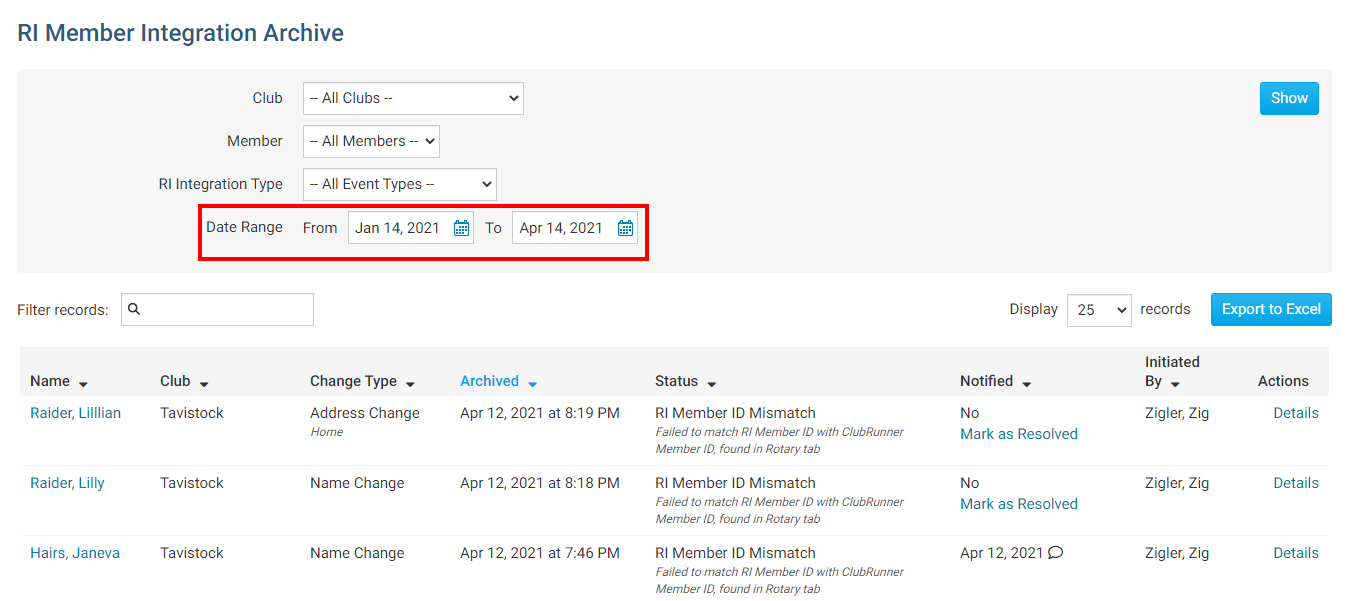Sort by Initiated By column header
Image resolution: width=1354 pixels, height=601 pixels.
point(1171,371)
